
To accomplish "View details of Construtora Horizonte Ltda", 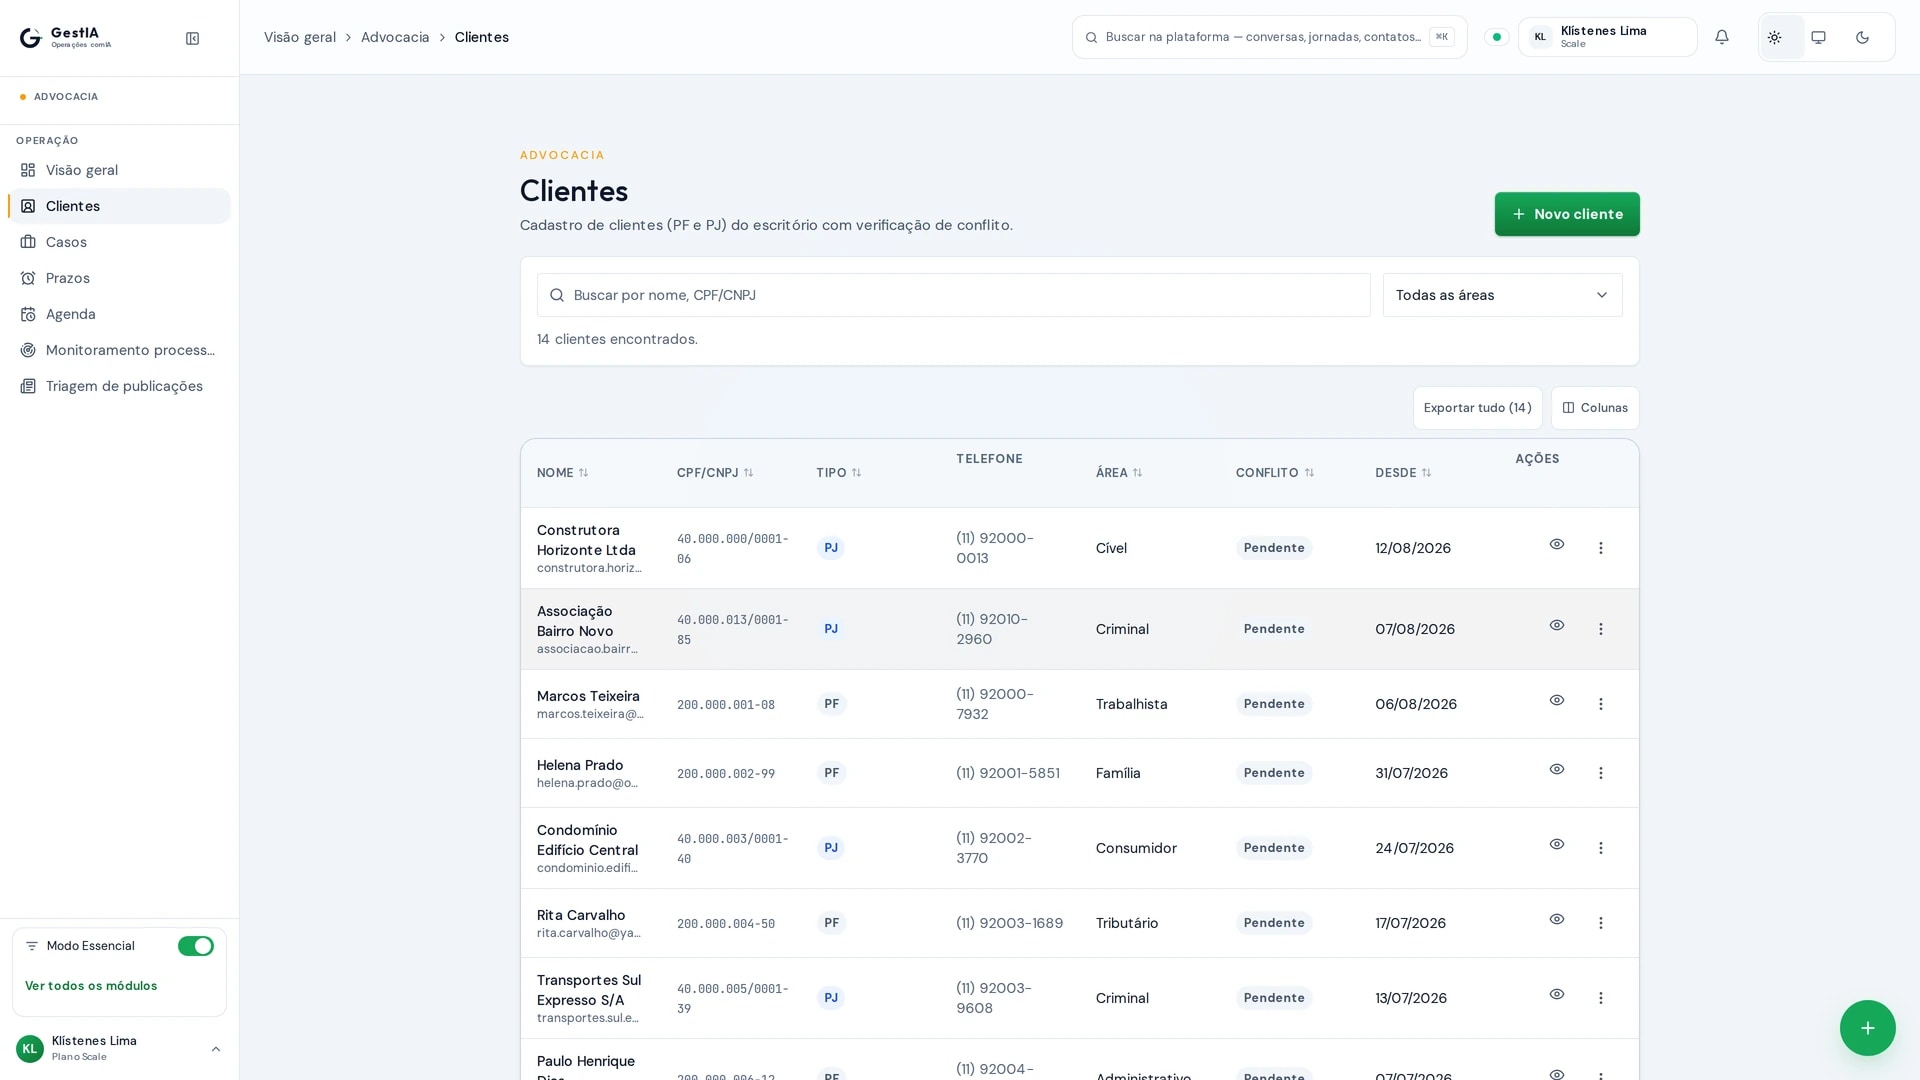I will 1556,544.
